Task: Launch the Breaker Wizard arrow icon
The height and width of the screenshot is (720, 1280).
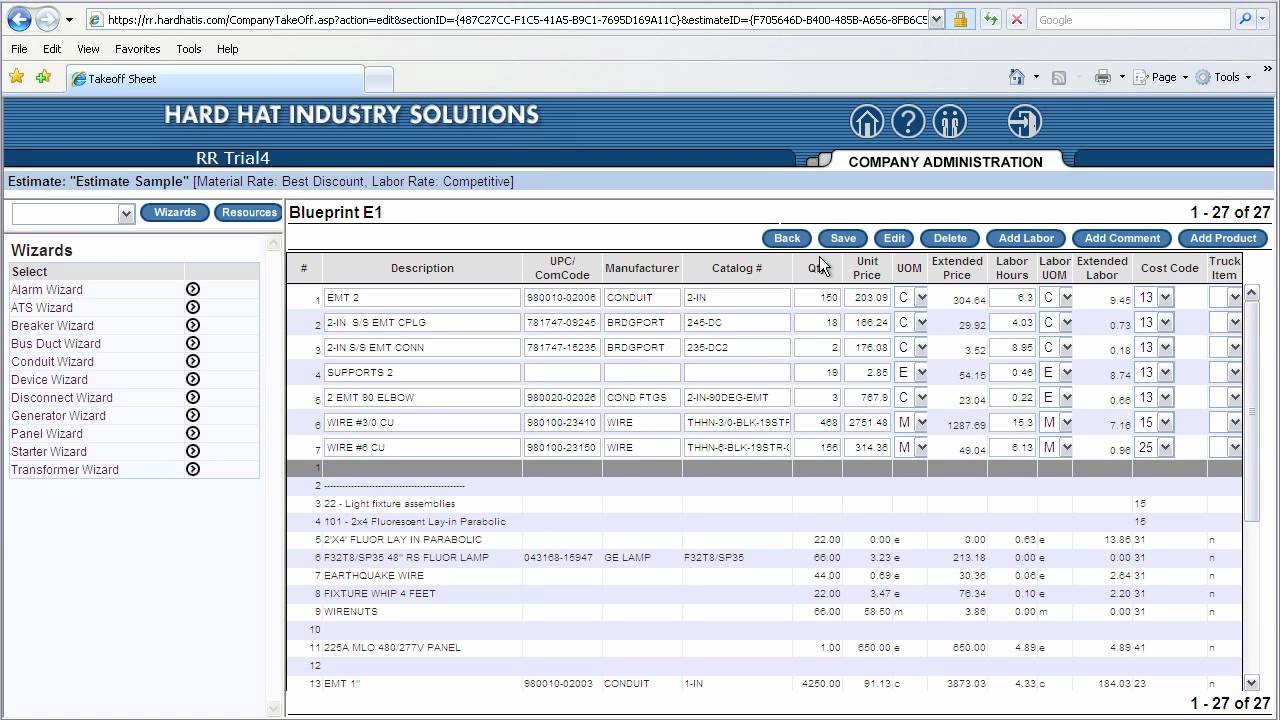Action: point(193,325)
